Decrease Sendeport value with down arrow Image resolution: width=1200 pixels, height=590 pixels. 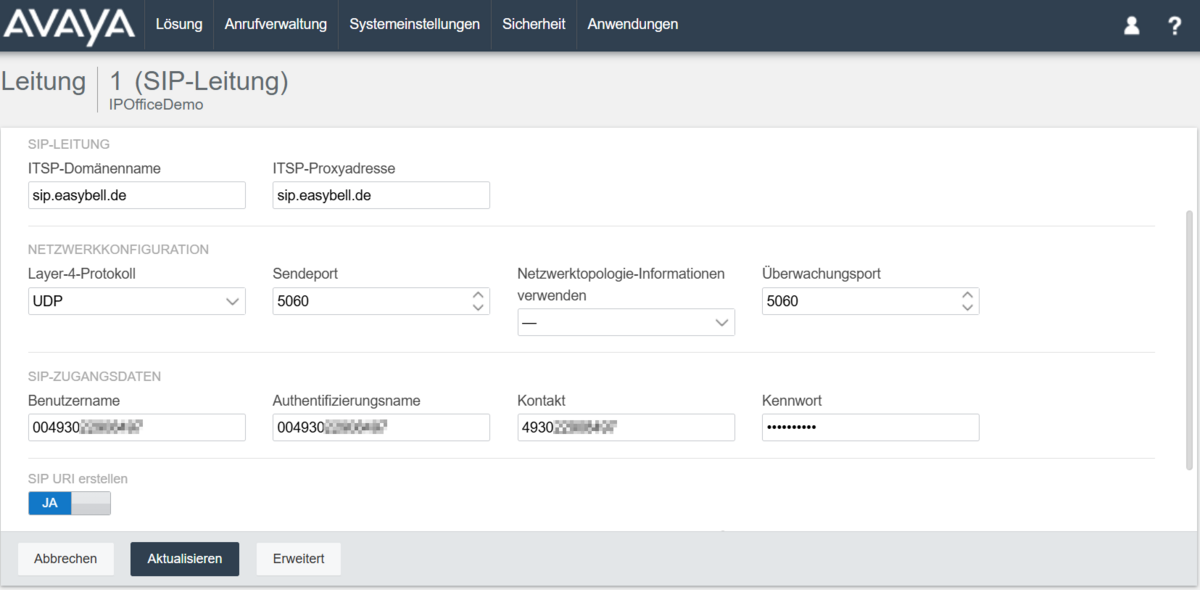478,308
